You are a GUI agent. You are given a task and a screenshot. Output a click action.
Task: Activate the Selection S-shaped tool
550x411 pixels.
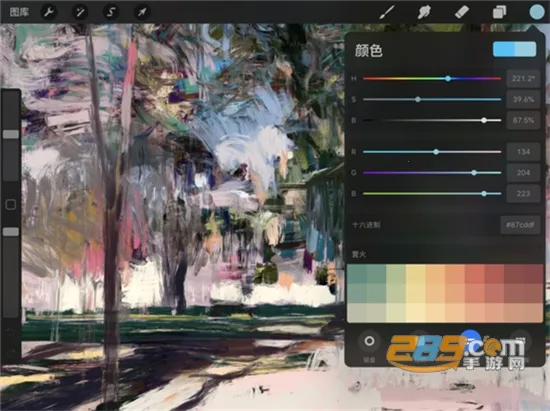pyautogui.click(x=111, y=12)
